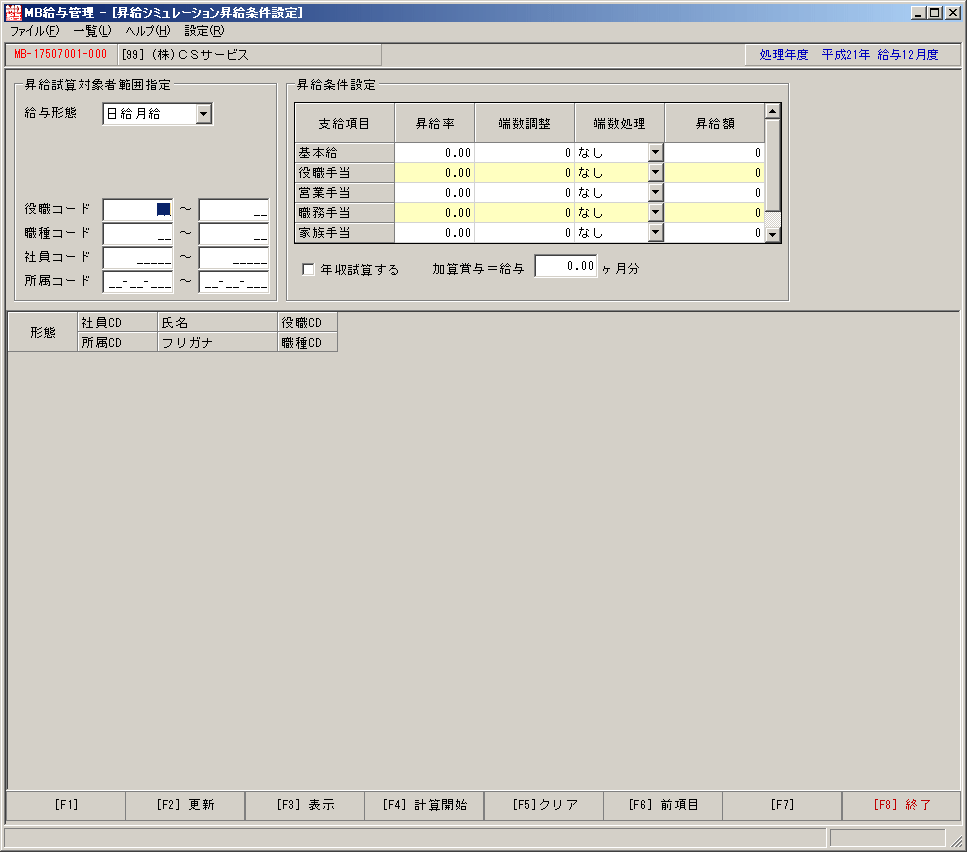Expand 端数処理 dropdown for 家族手当 row

(x=656, y=232)
